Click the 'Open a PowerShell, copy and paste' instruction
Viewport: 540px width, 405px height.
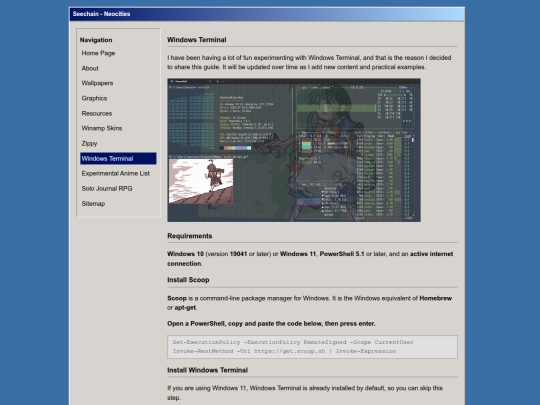point(271,324)
